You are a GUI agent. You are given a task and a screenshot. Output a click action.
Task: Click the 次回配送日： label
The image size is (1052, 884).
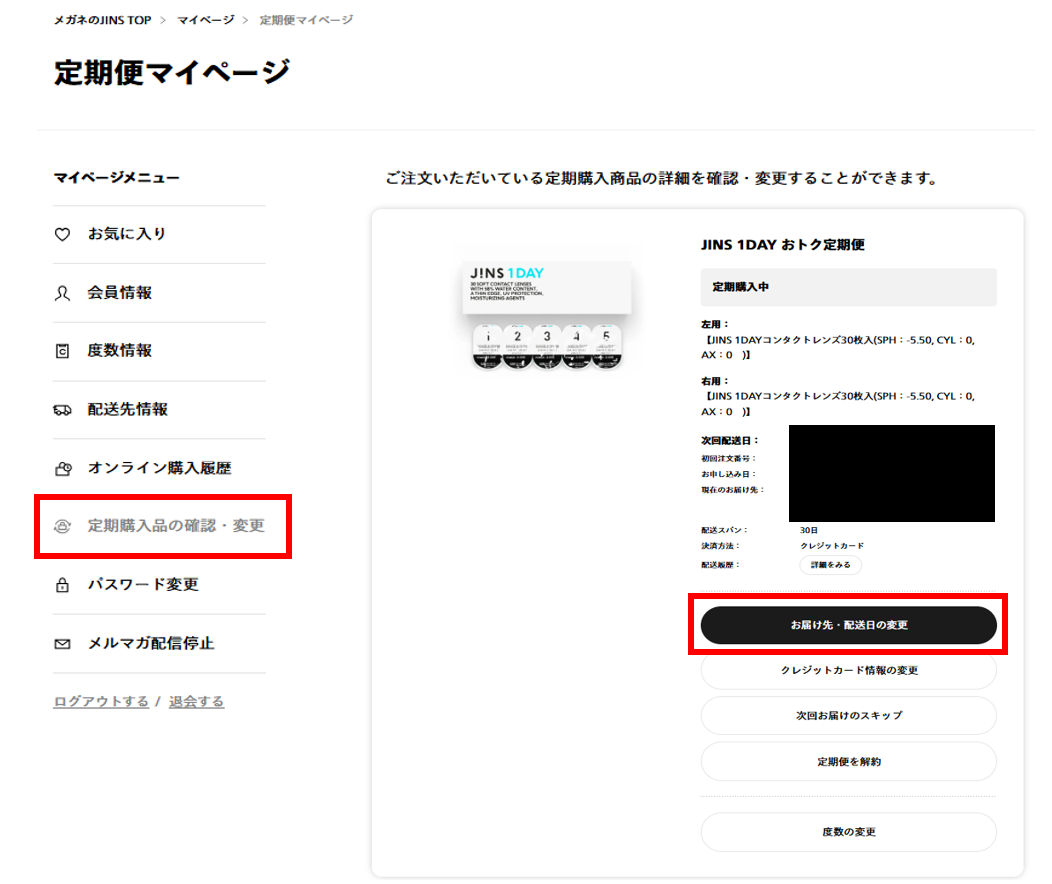tap(730, 441)
